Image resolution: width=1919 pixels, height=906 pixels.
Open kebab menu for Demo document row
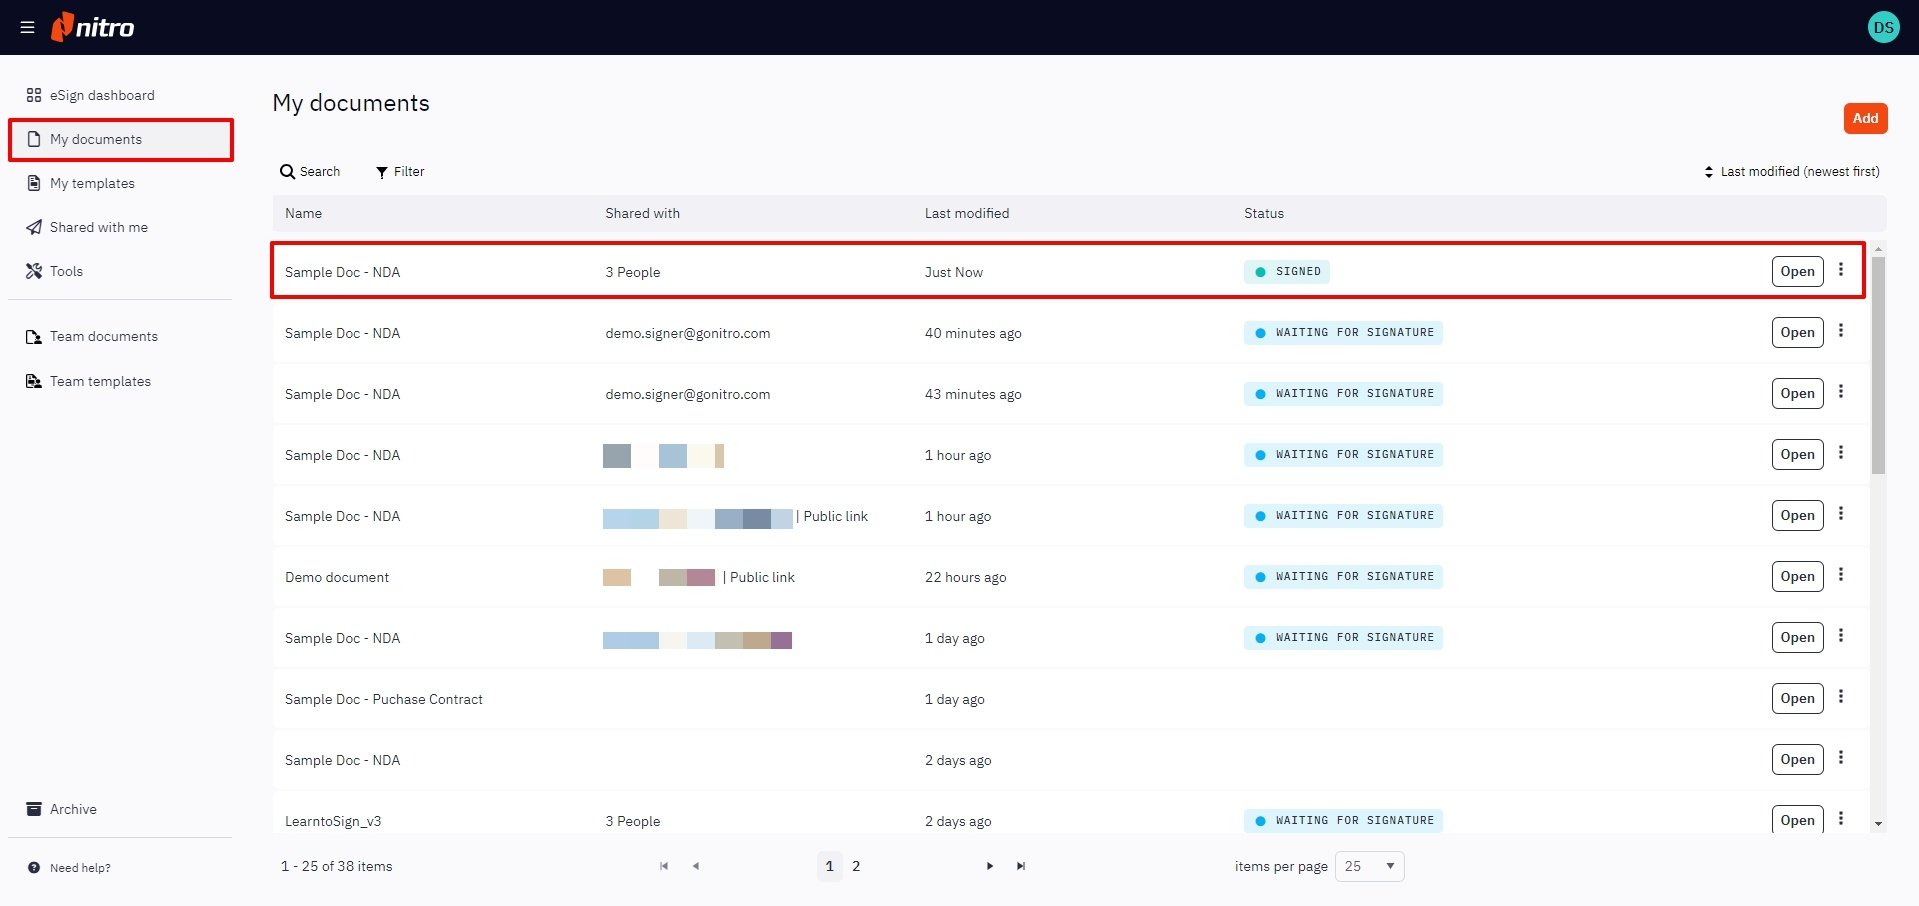pos(1840,575)
